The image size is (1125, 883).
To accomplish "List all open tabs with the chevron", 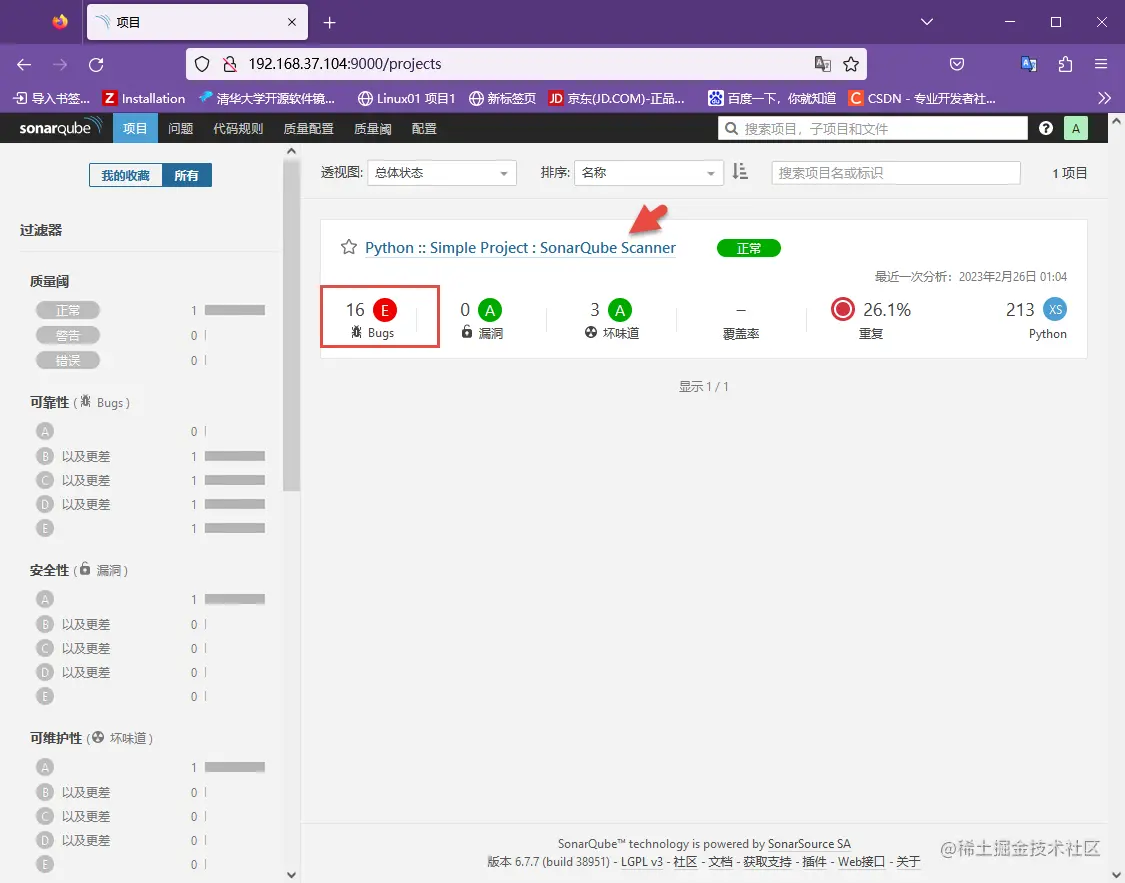I will point(927,22).
